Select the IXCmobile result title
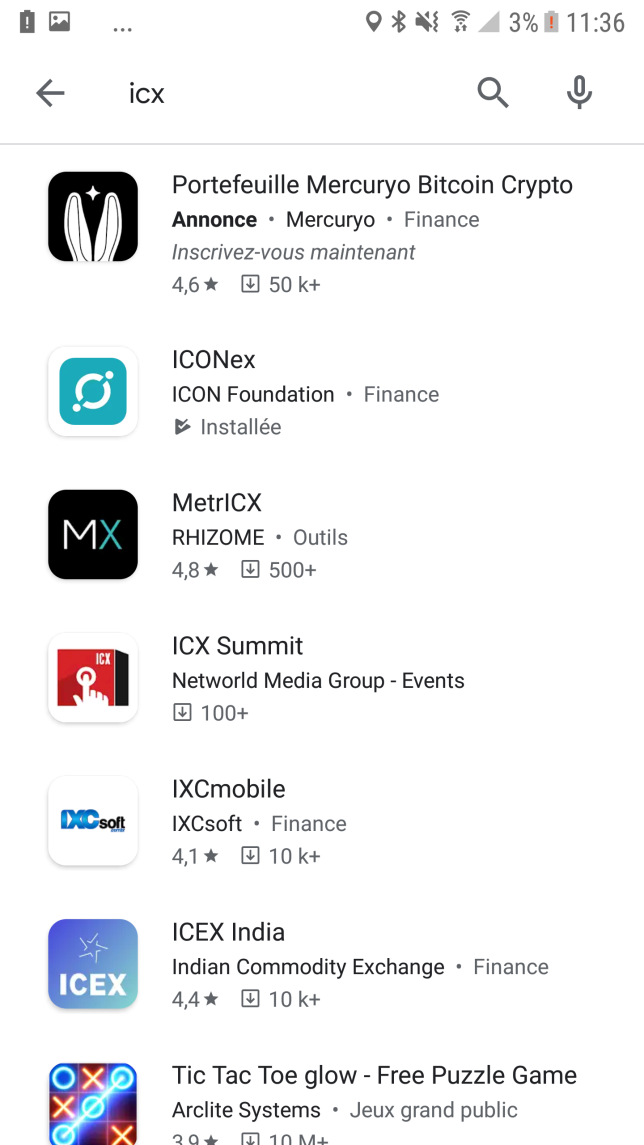The image size is (644, 1145). tap(229, 789)
